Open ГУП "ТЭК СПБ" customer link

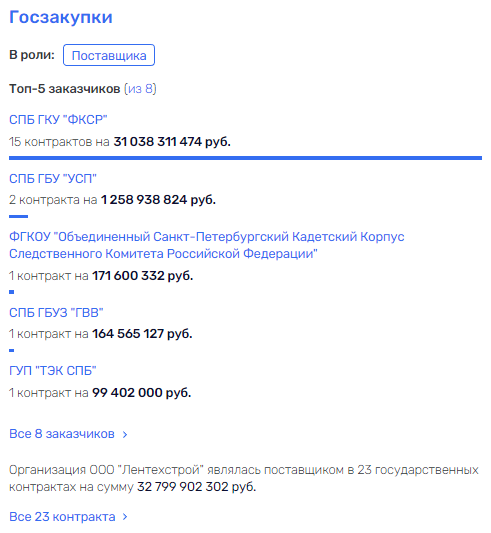tap(53, 371)
